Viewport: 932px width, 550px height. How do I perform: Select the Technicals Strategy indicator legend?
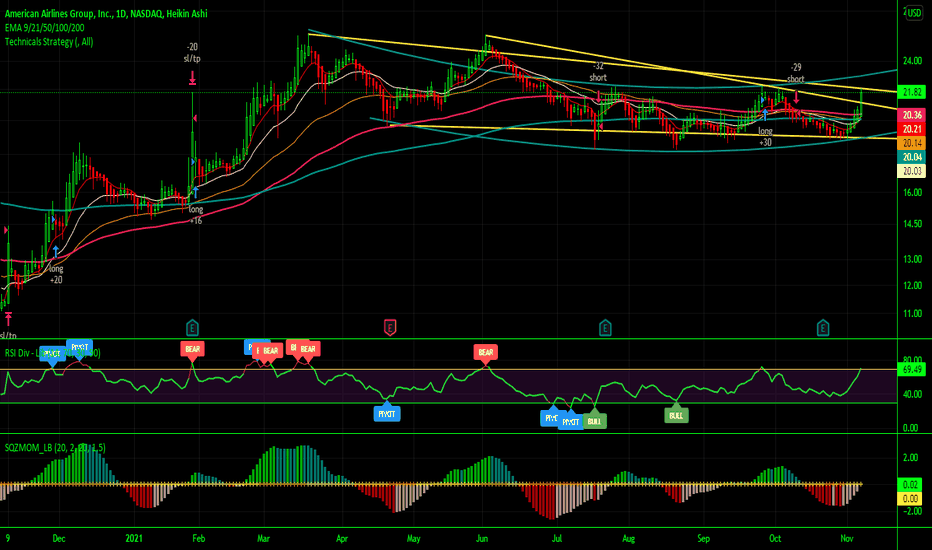(49, 42)
